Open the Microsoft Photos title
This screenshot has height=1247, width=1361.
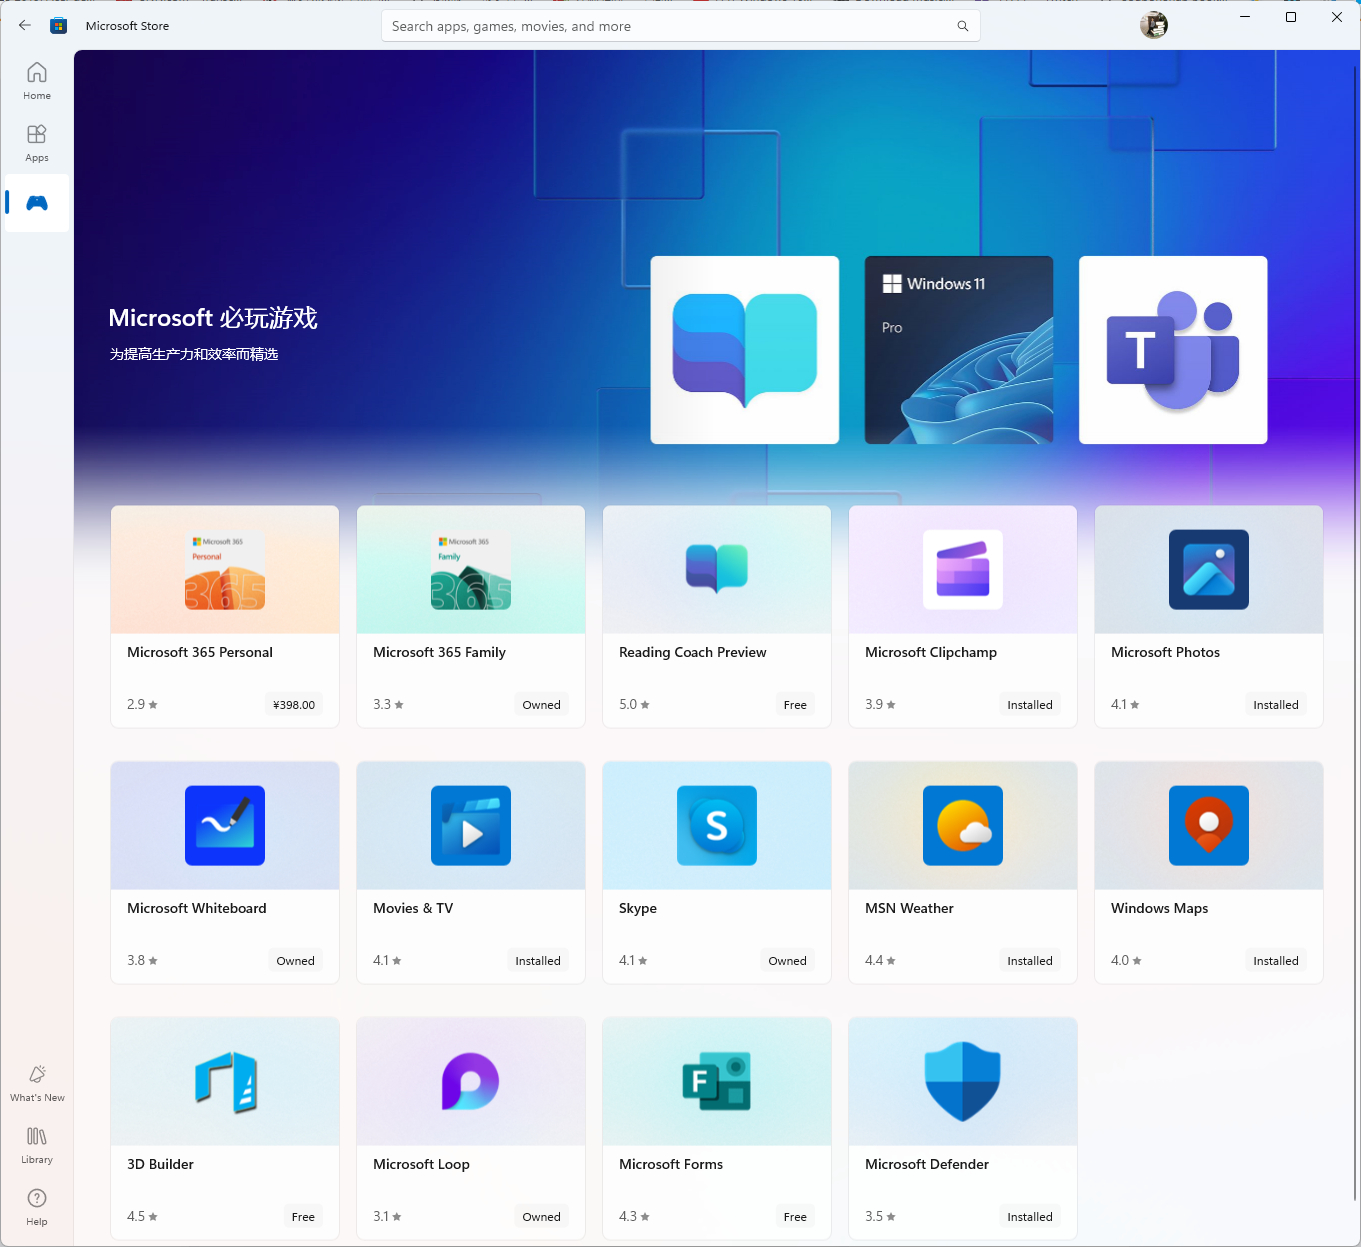tap(1165, 652)
